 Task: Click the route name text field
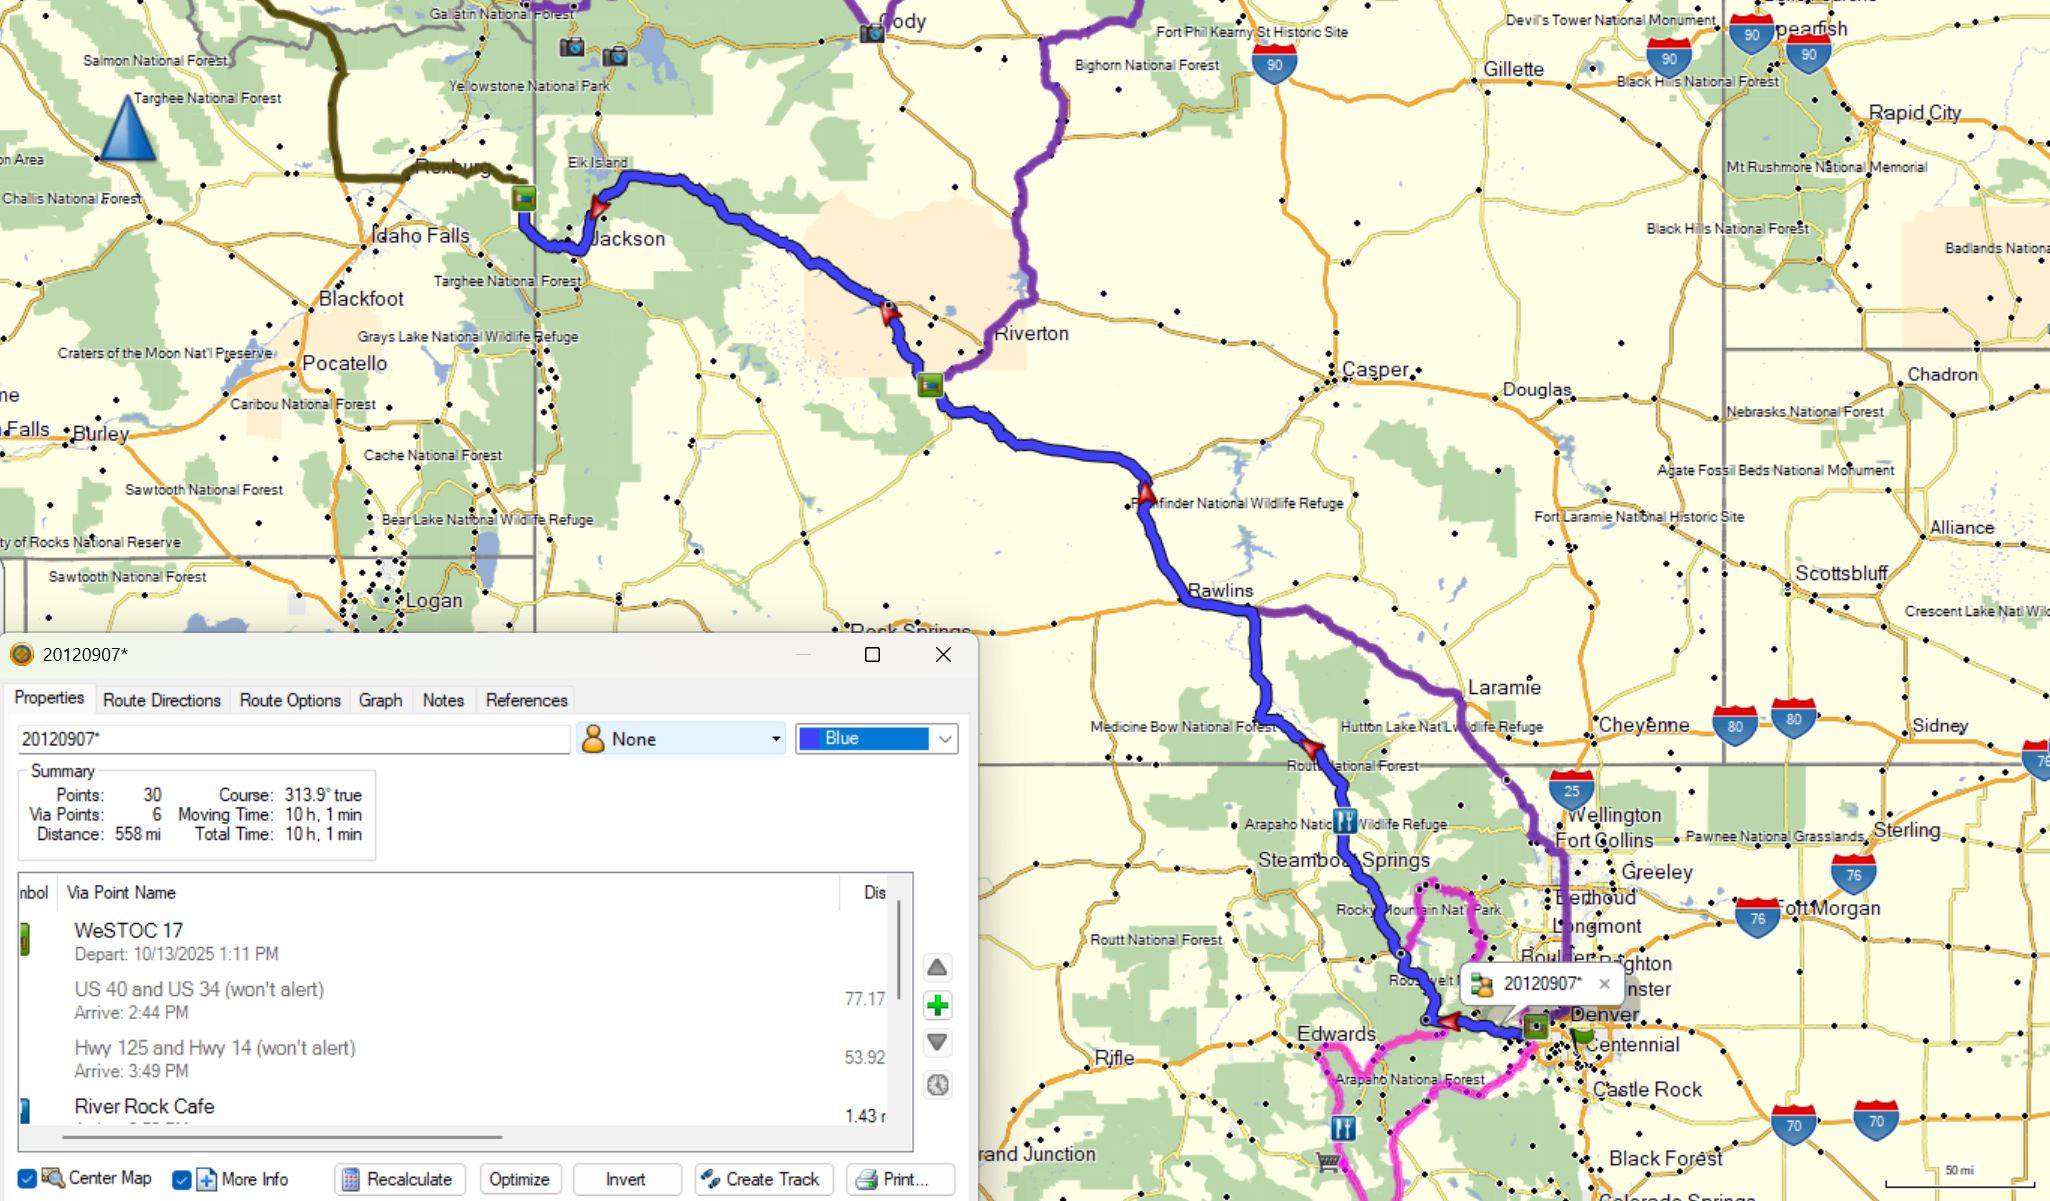click(x=292, y=739)
